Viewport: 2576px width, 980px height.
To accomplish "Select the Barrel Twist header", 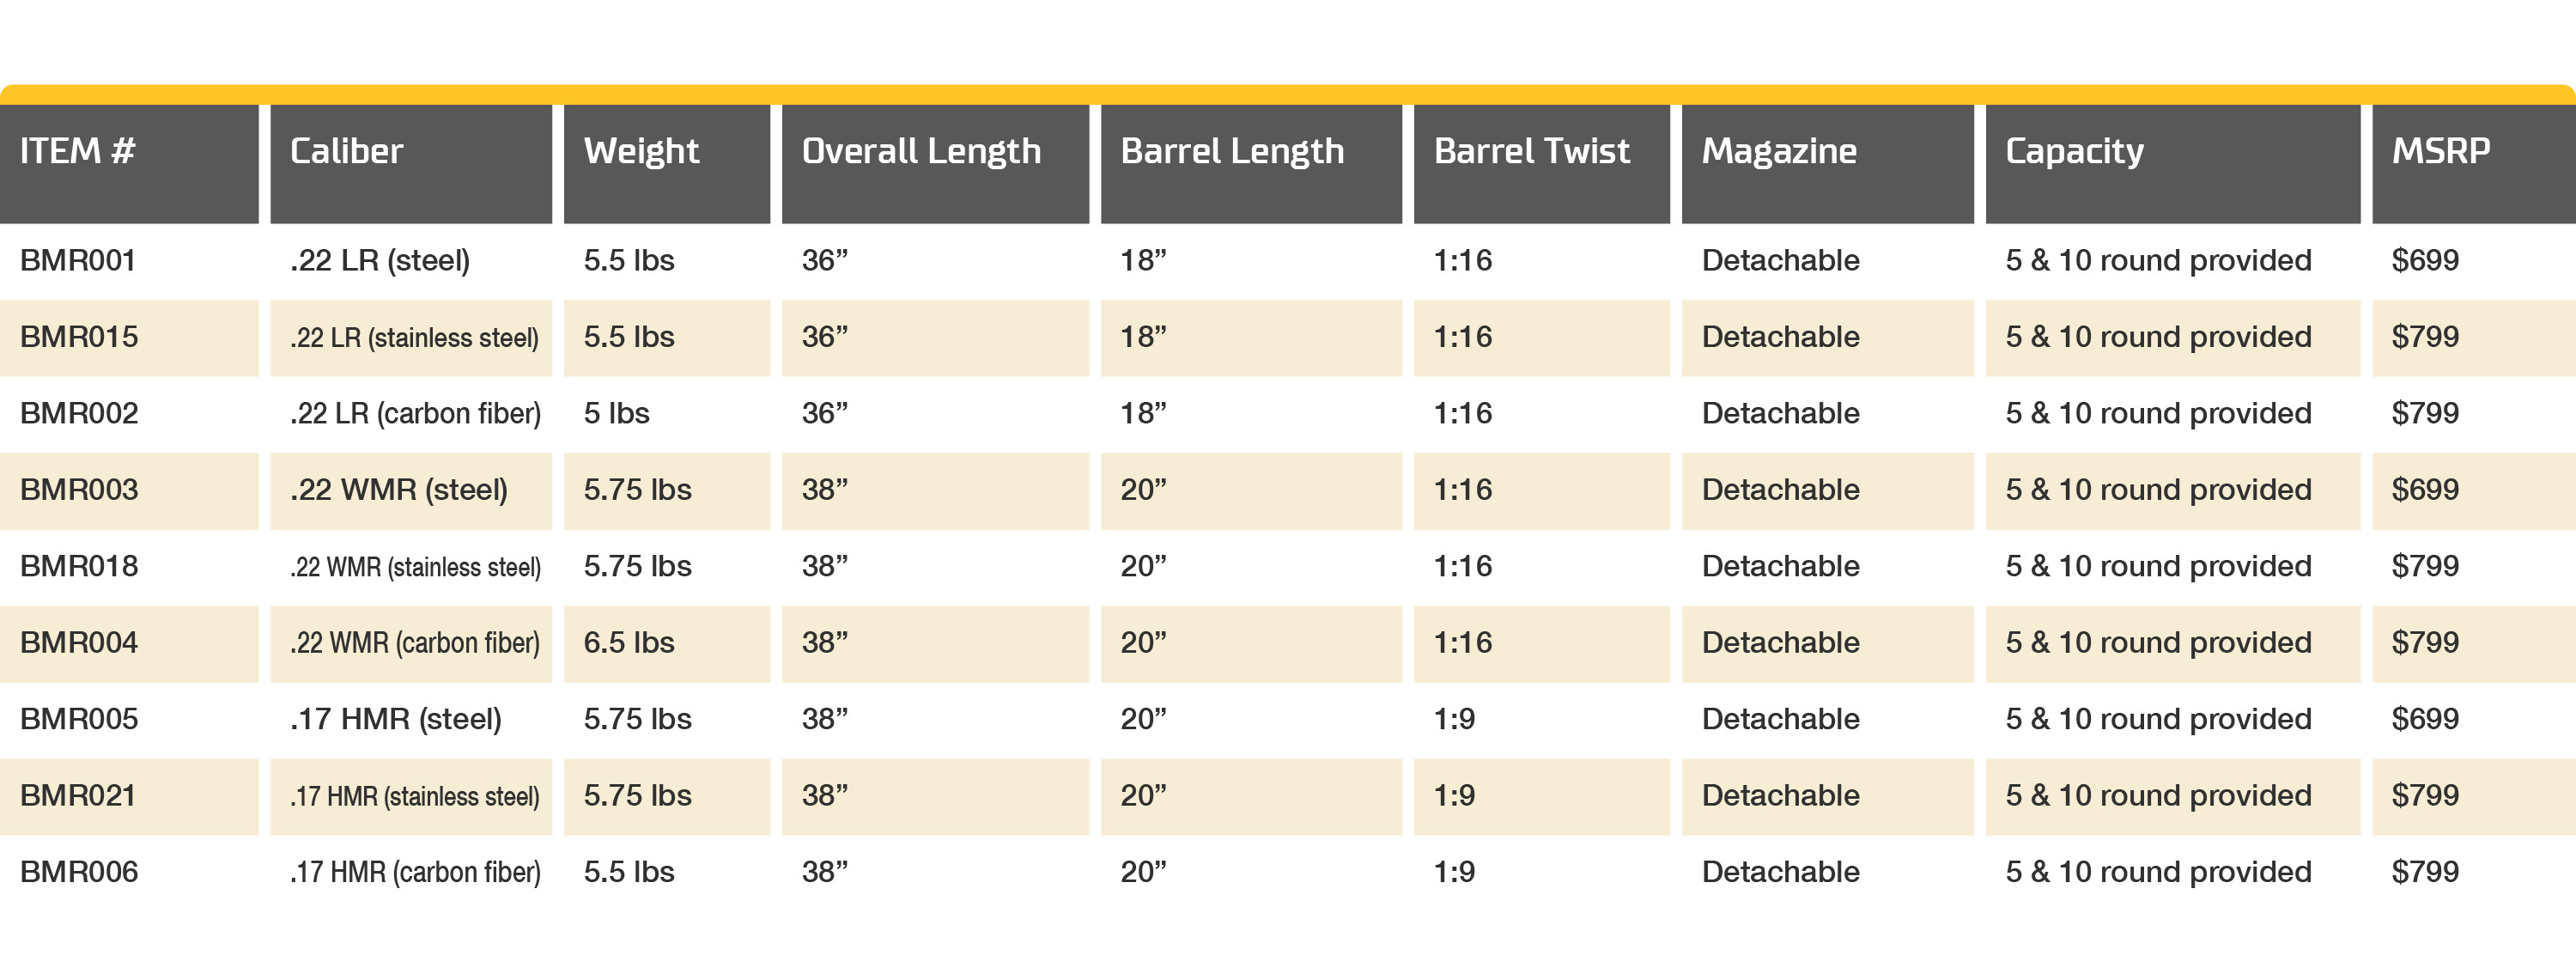I will pos(1541,163).
